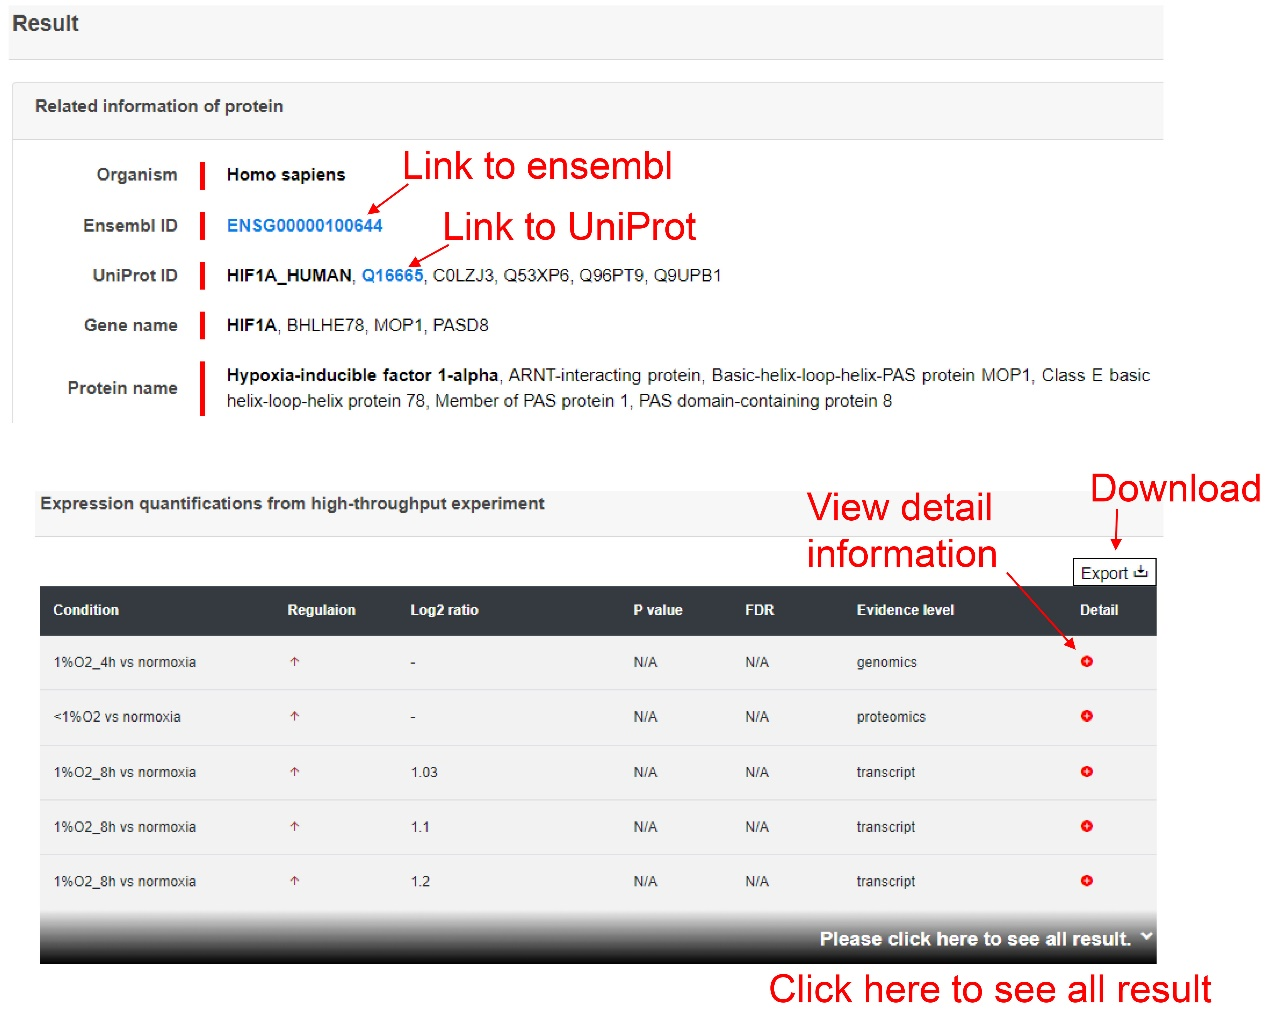This screenshot has height=1014, width=1269.
Task: Click the Condition column header
Action: pos(86,610)
